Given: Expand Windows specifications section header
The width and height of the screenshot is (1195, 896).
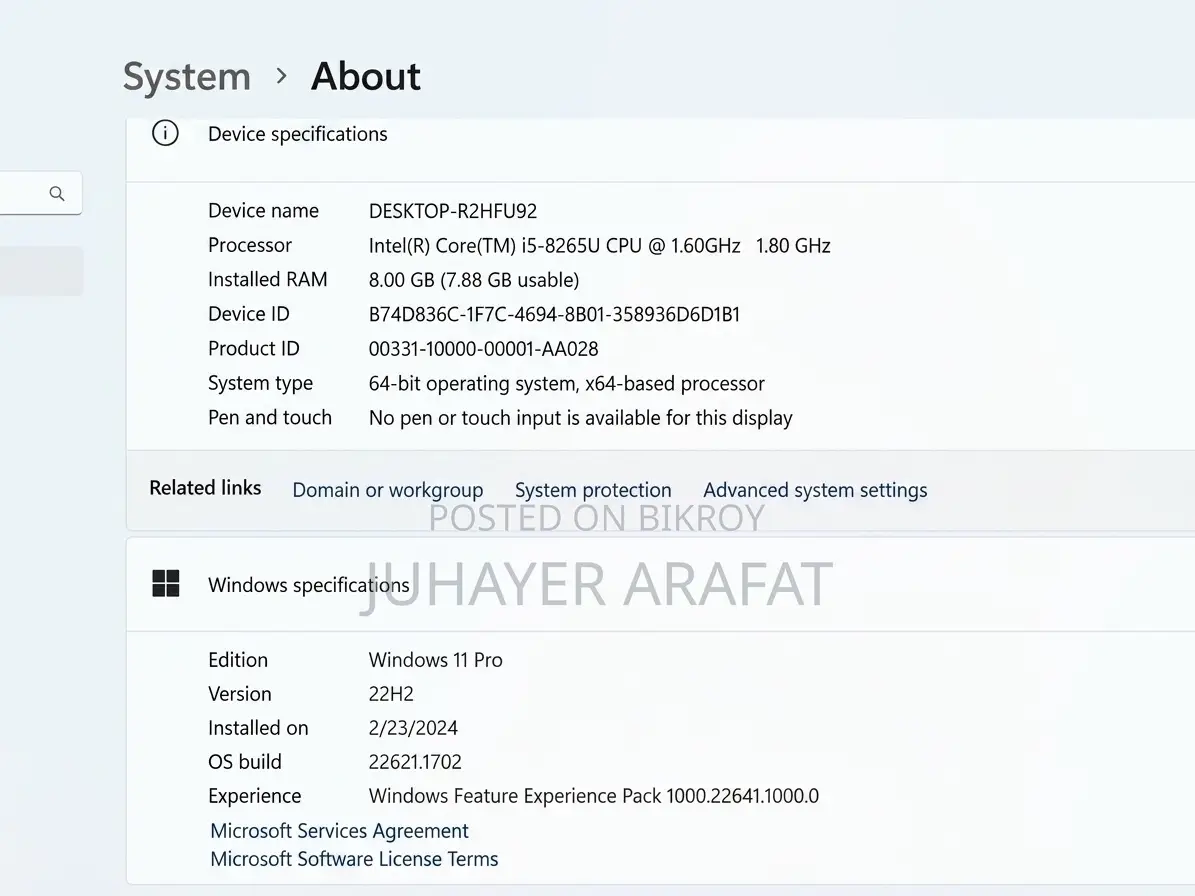Looking at the screenshot, I should tap(660, 584).
